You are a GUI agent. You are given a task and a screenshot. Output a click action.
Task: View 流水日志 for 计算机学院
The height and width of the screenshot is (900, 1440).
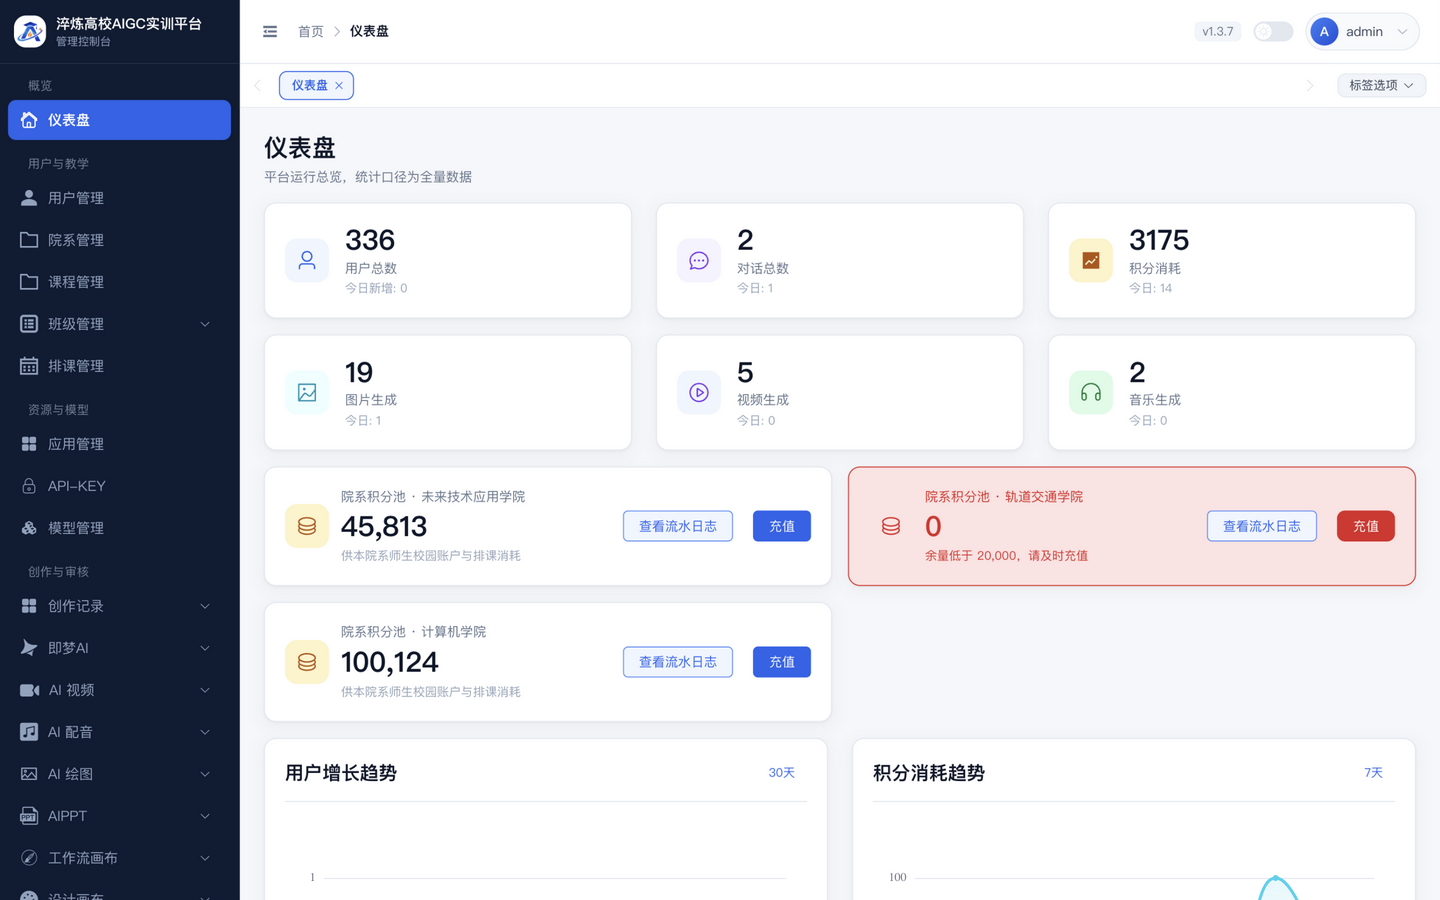[x=678, y=662]
